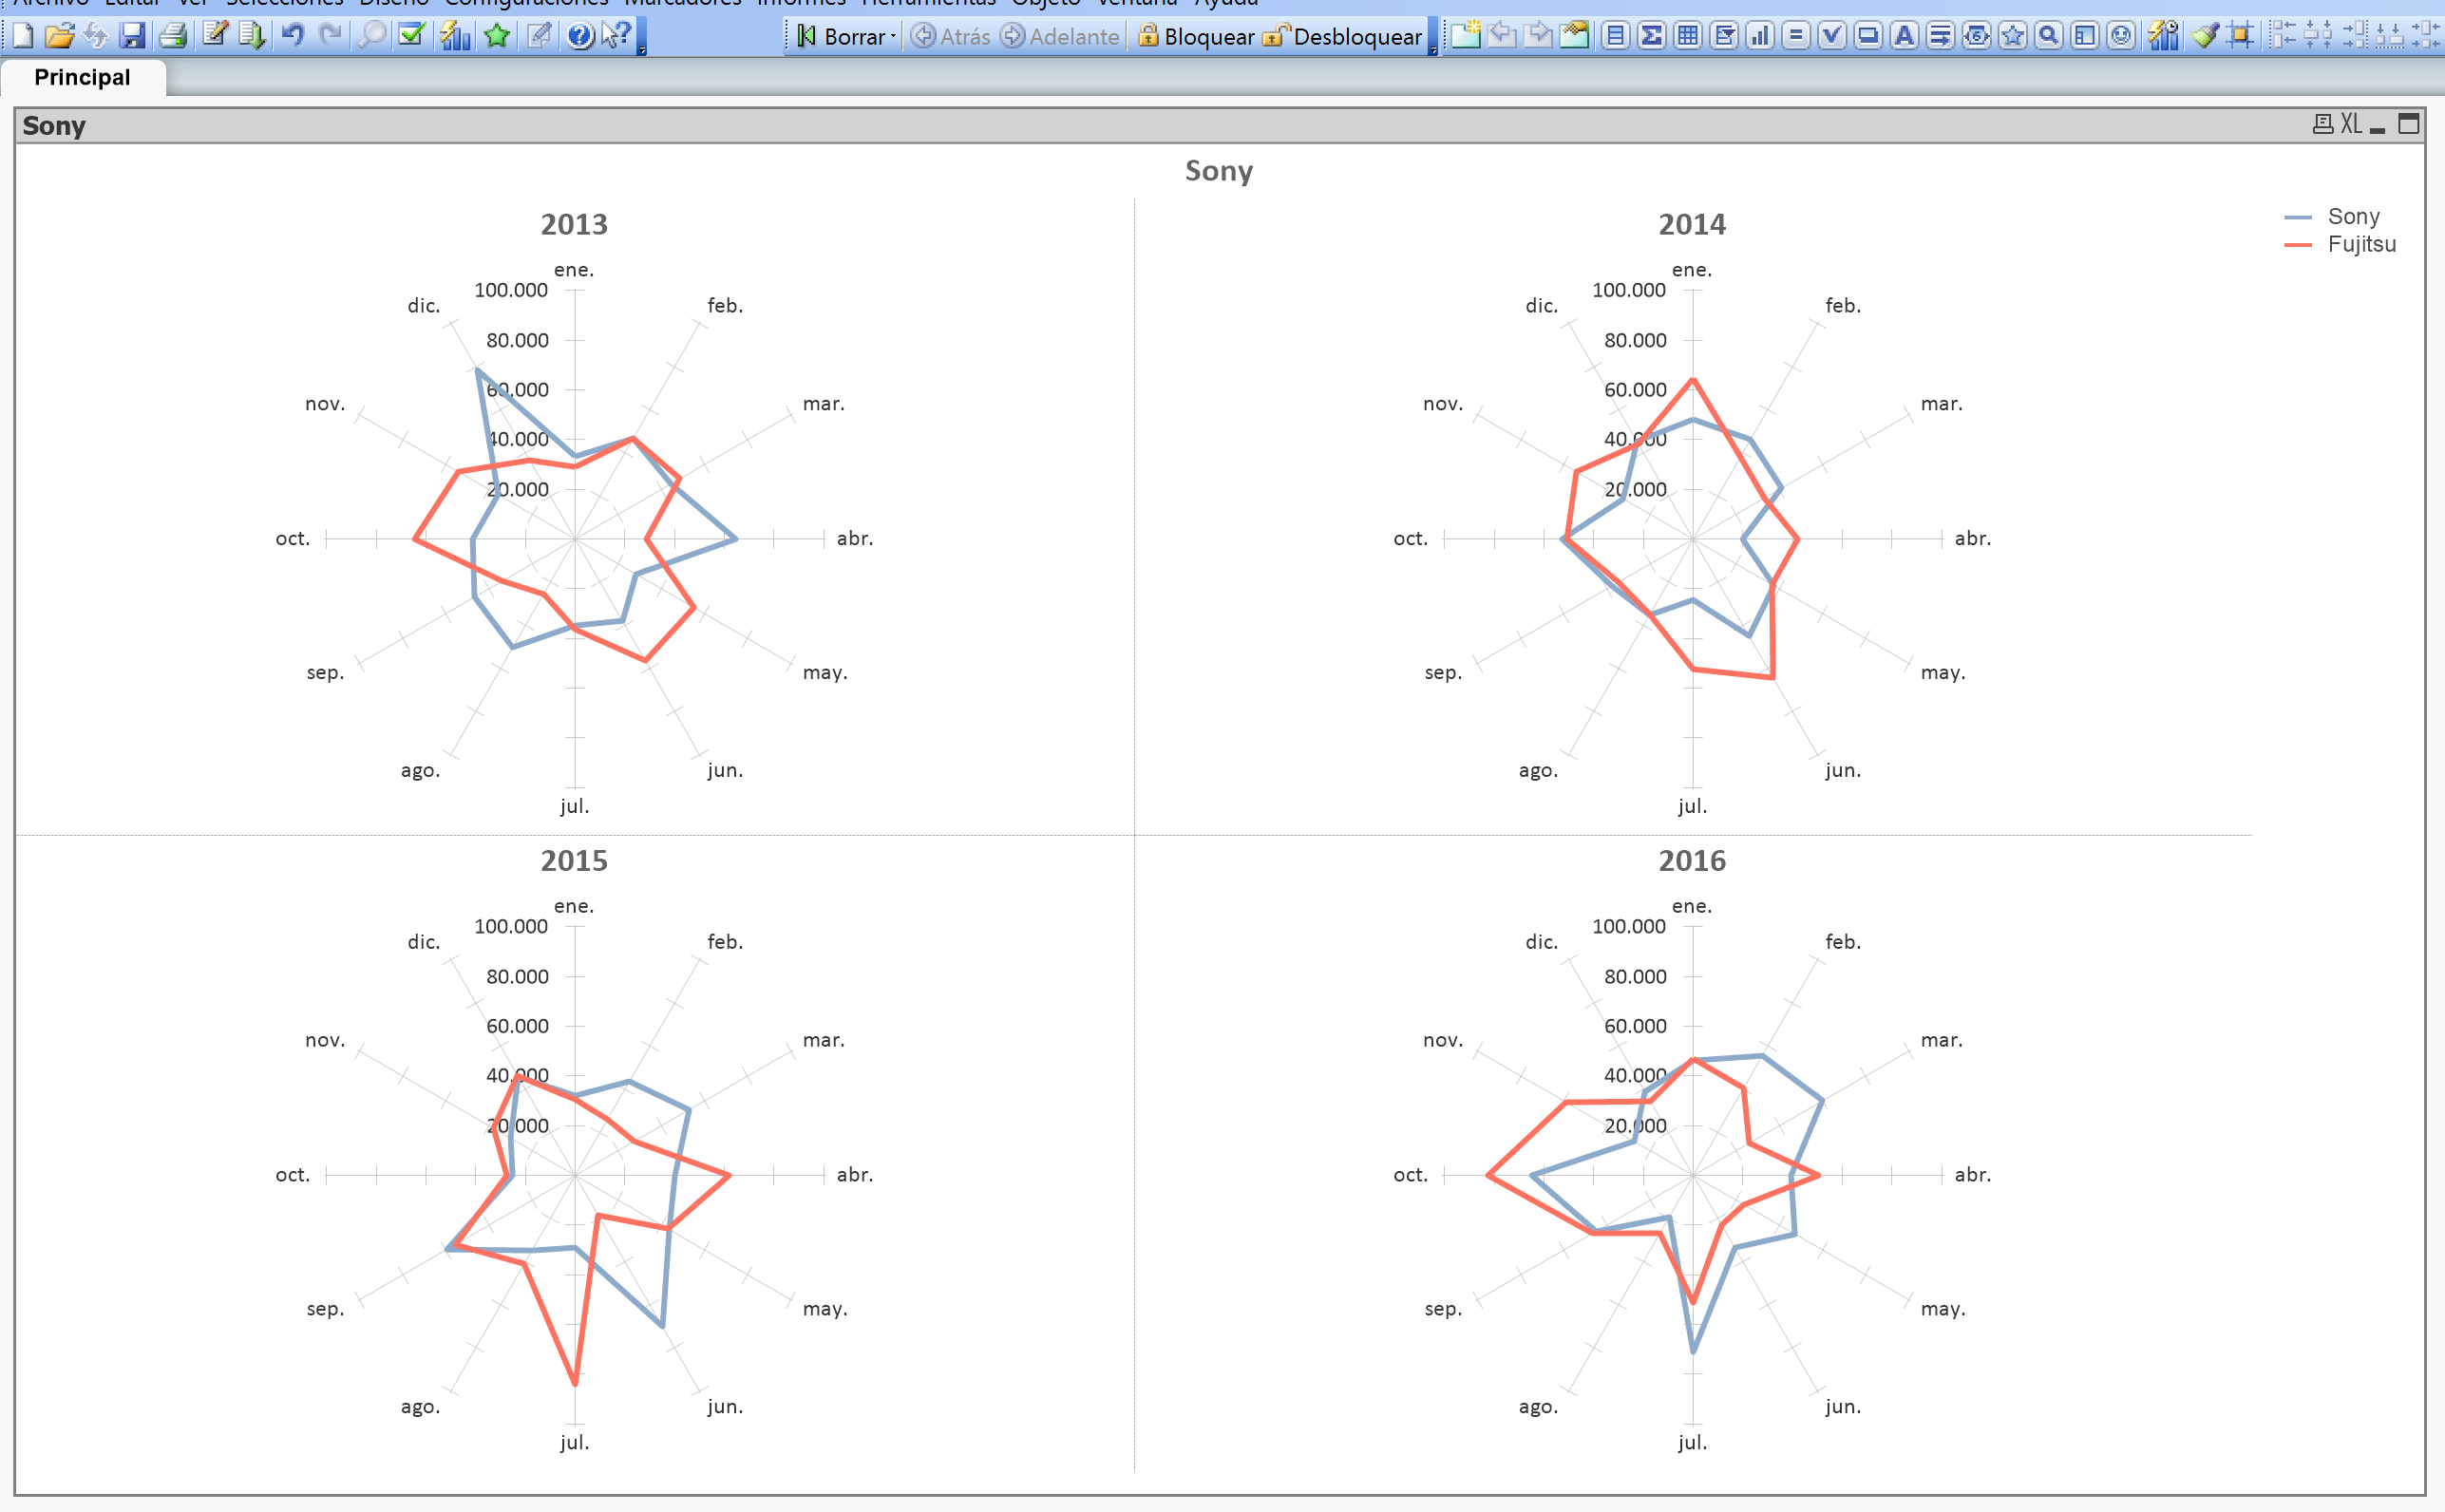This screenshot has width=2445, height=1512.
Task: Activate the What's This help pointer
Action: pyautogui.click(x=616, y=37)
